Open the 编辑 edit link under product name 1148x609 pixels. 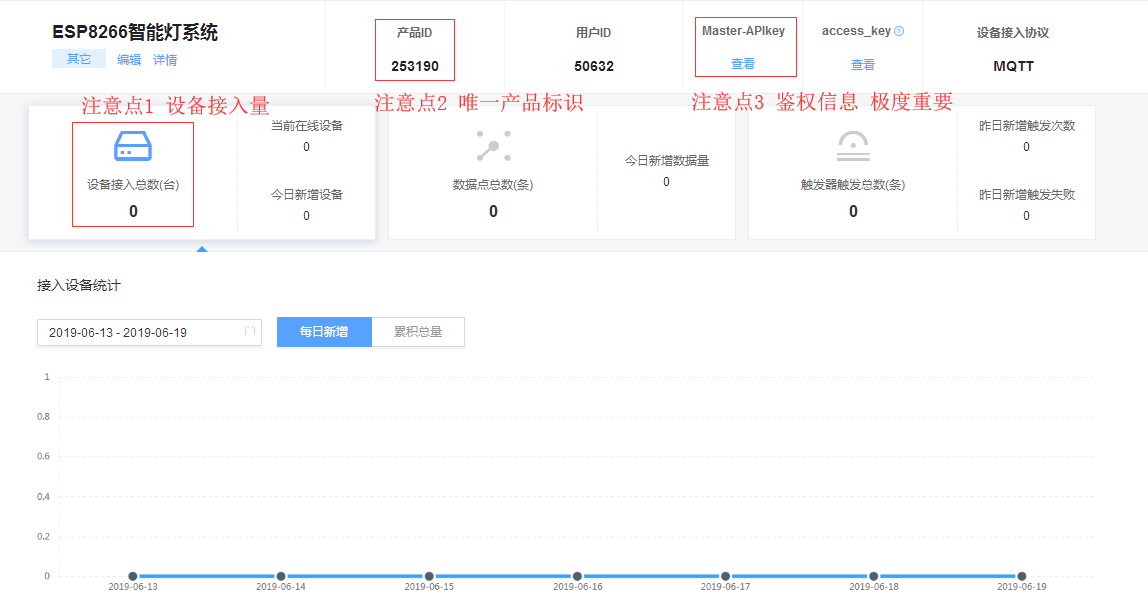pos(129,59)
